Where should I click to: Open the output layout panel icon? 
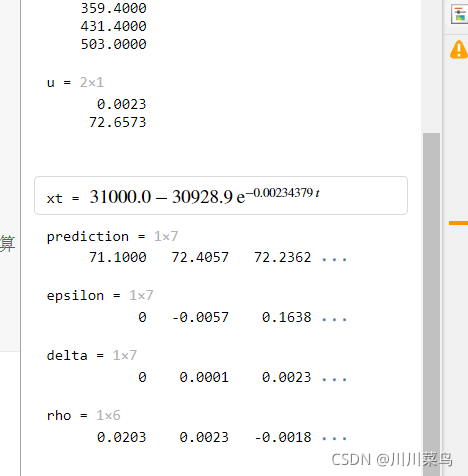(460, 14)
